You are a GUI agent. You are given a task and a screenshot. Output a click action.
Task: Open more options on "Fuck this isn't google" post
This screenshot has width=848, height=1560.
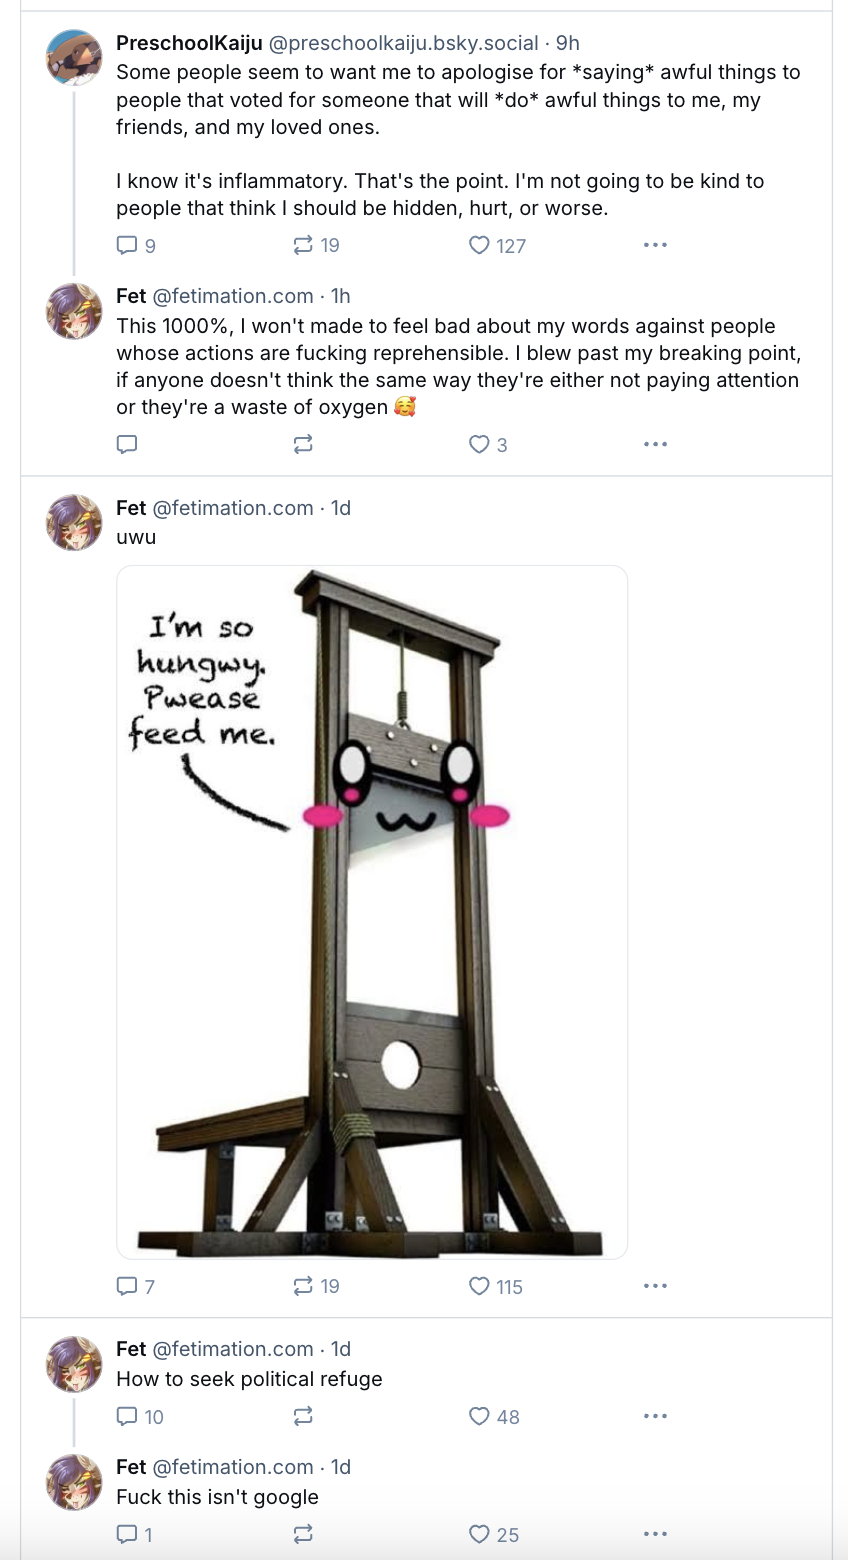tap(655, 1534)
